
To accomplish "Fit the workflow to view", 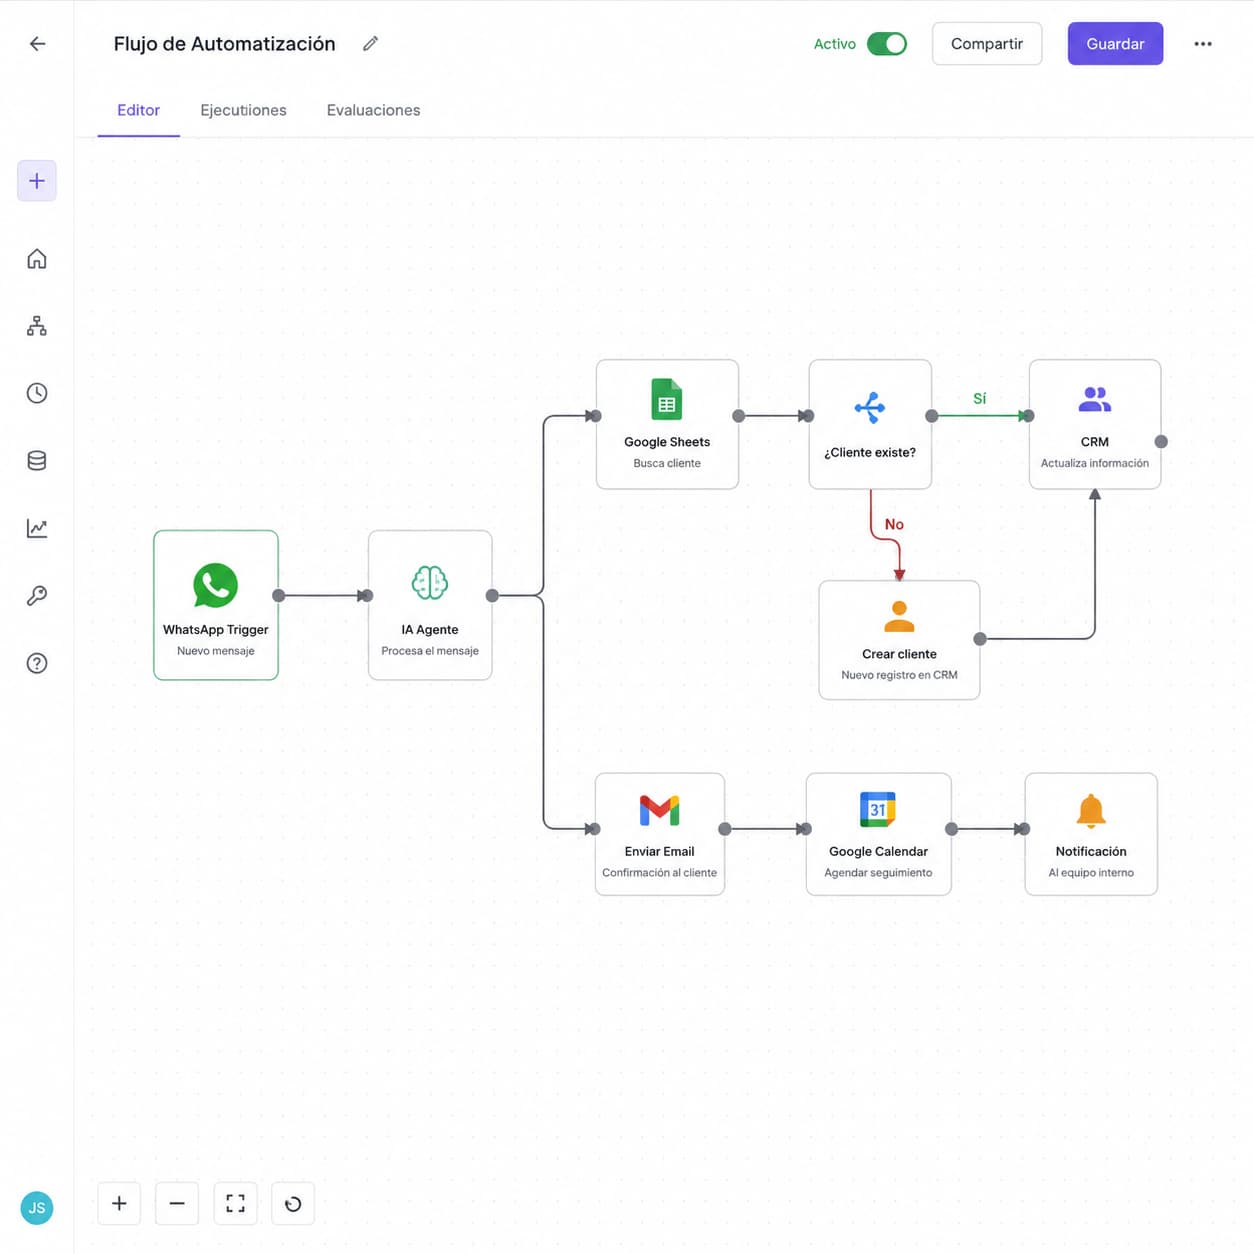I will 235,1203.
